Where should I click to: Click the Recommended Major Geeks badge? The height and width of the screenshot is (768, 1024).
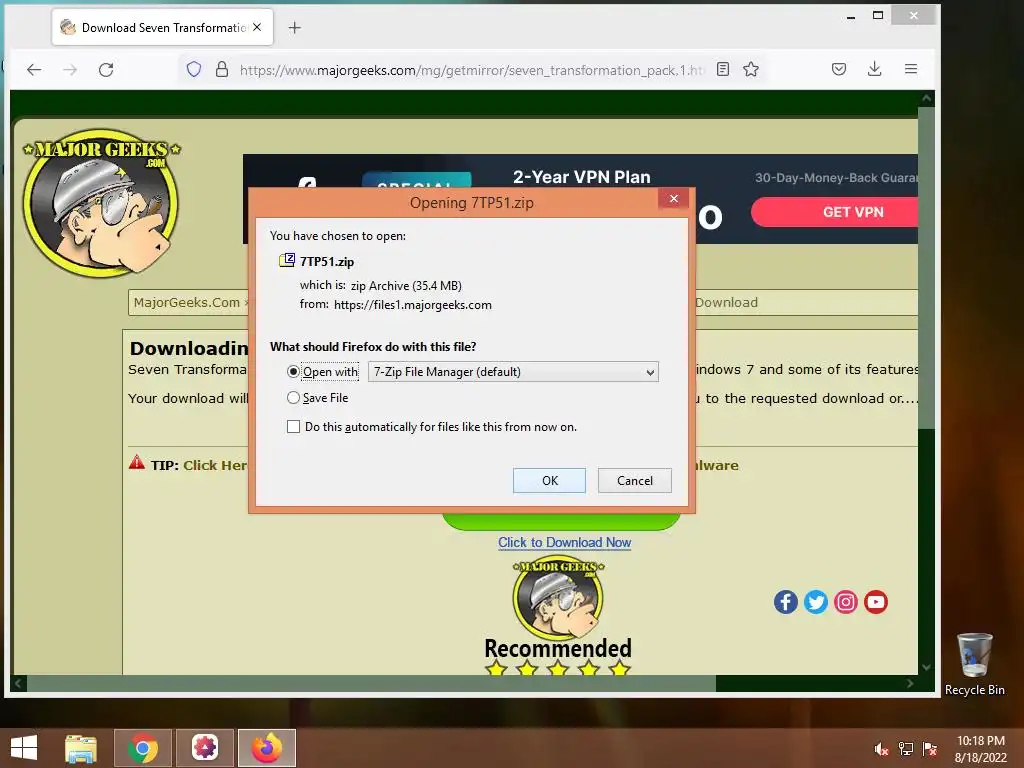click(x=558, y=617)
